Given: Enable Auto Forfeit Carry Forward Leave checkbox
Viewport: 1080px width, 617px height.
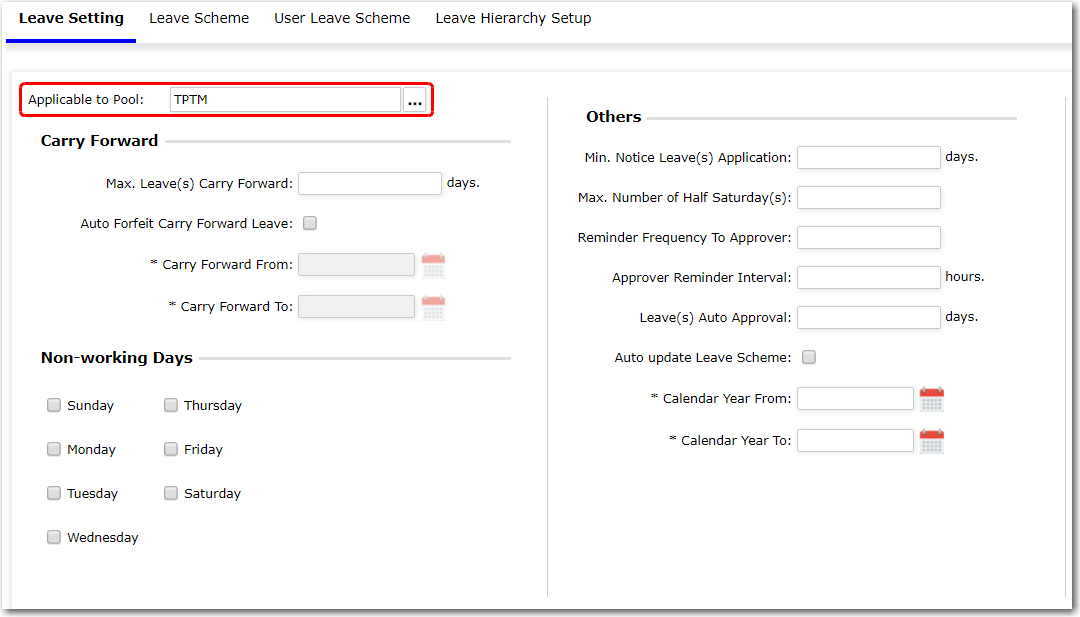Looking at the screenshot, I should click(310, 224).
